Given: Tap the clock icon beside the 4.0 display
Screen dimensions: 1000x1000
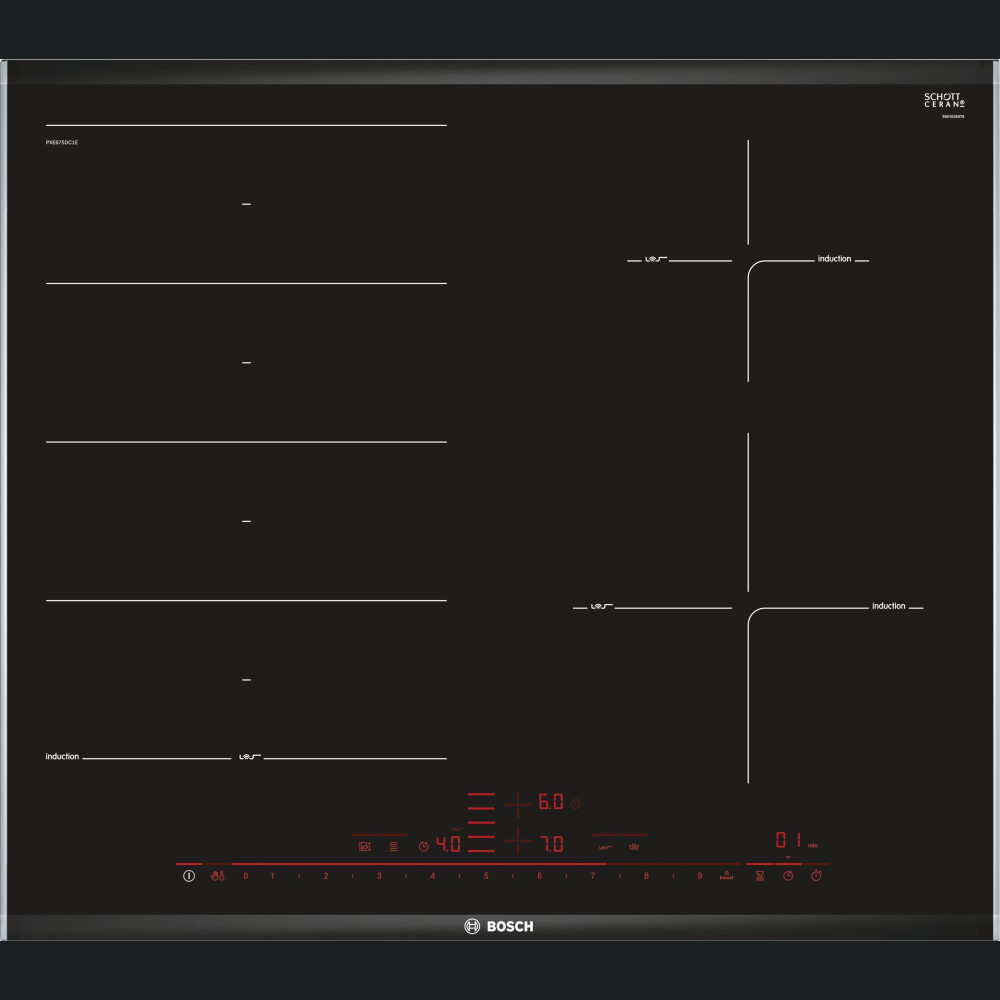Looking at the screenshot, I should pos(423,846).
